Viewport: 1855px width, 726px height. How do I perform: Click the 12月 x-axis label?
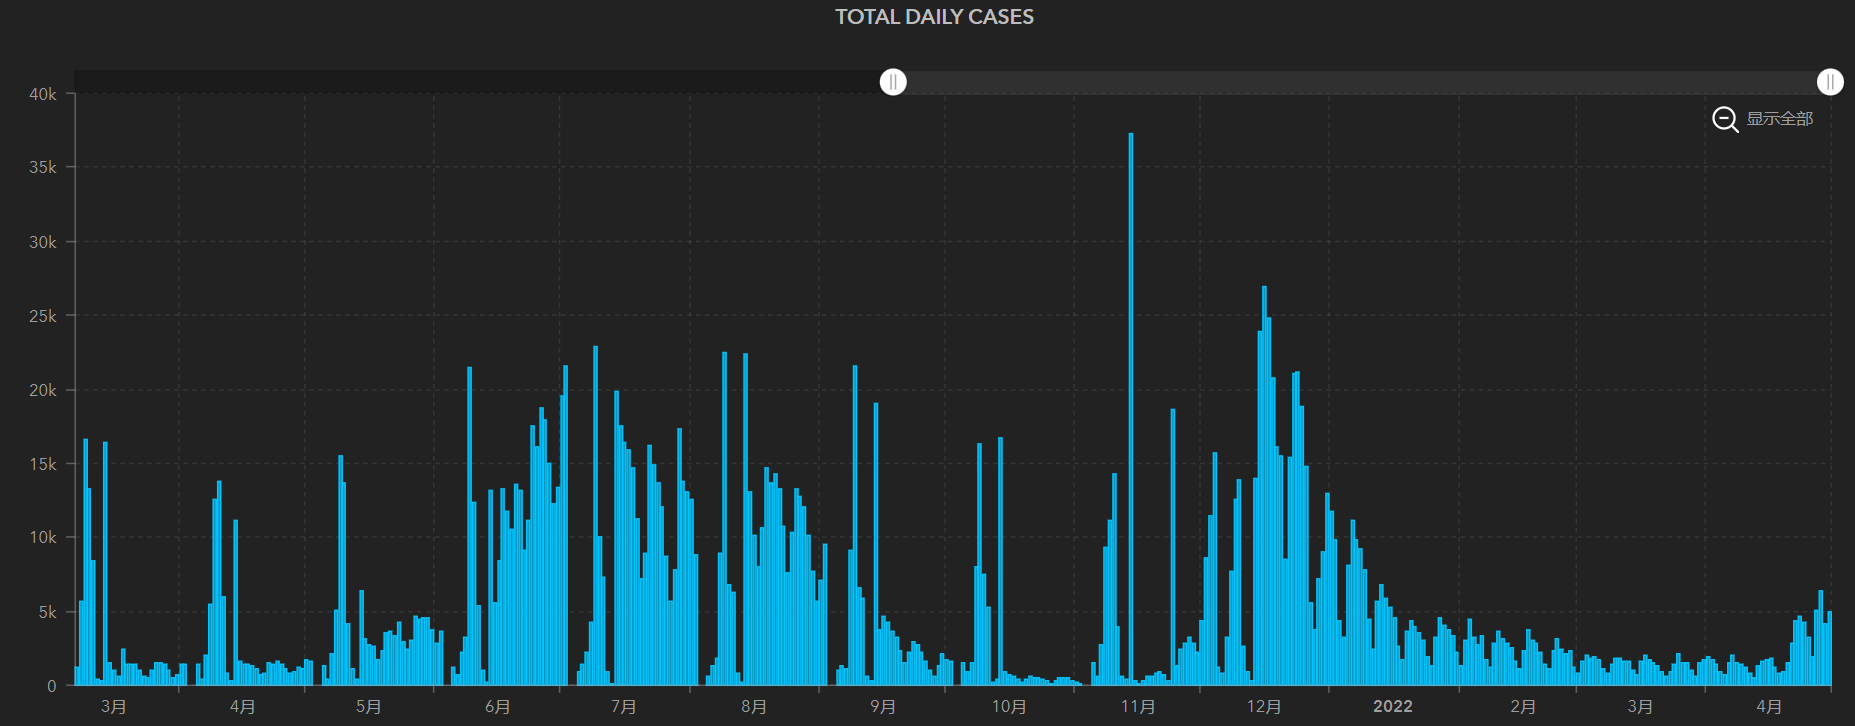(1264, 707)
